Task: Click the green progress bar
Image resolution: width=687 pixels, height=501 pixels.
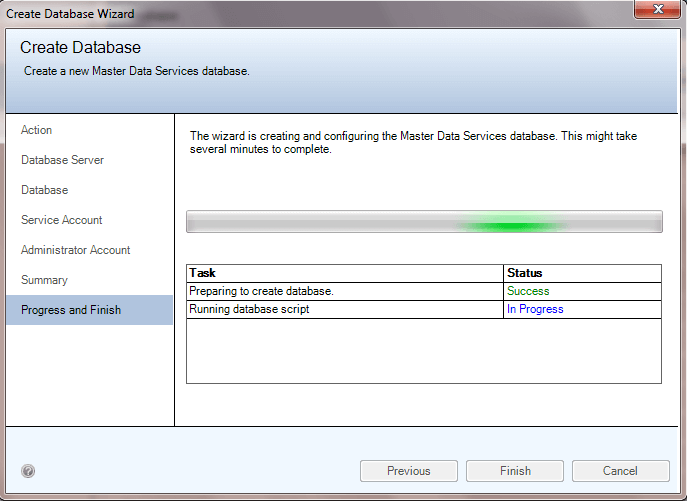Action: tap(424, 221)
